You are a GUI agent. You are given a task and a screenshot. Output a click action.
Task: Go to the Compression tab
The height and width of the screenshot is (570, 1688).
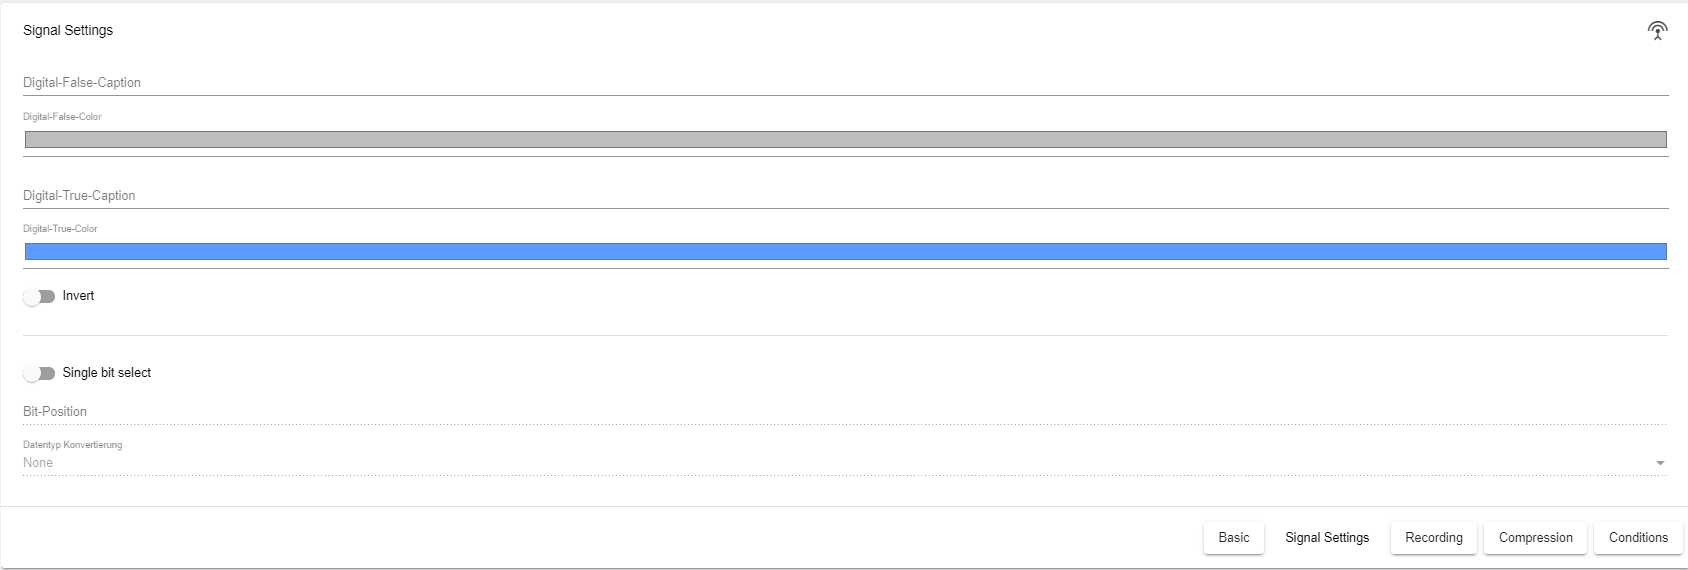point(1535,538)
